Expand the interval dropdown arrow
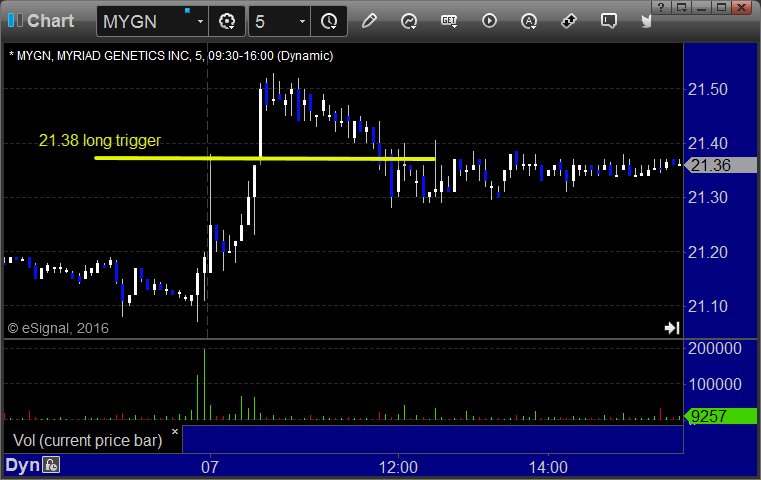This screenshot has height=480, width=761. pos(302,21)
